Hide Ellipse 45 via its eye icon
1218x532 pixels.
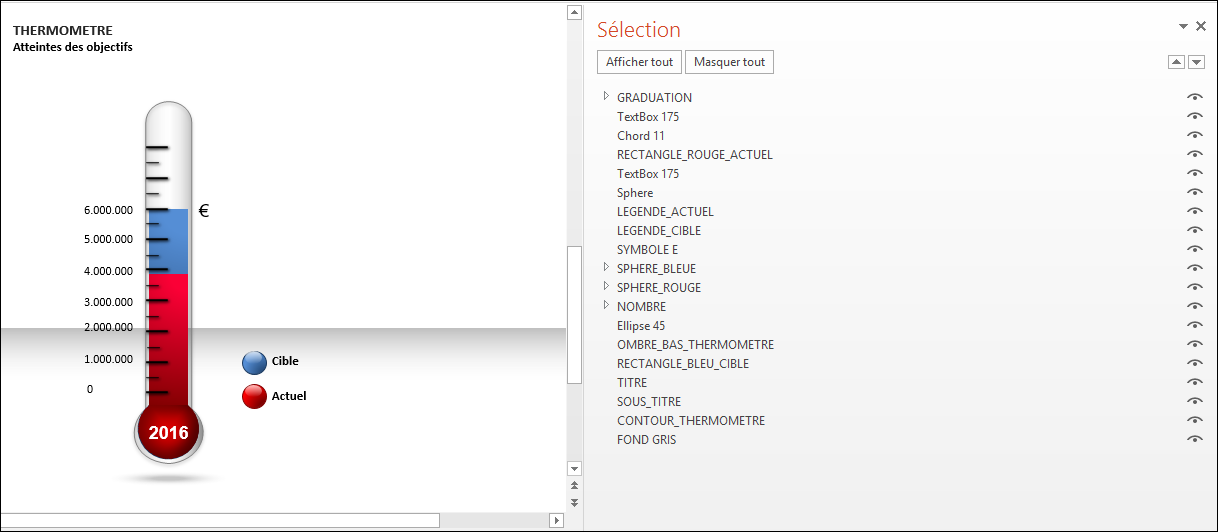[1194, 325]
